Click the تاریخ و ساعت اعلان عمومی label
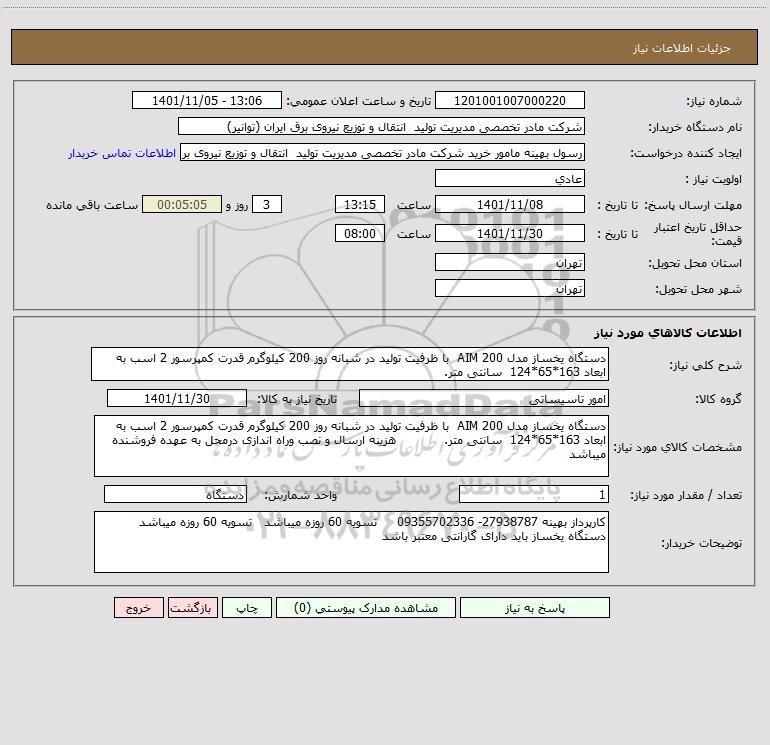770x745 pixels. 359,101
